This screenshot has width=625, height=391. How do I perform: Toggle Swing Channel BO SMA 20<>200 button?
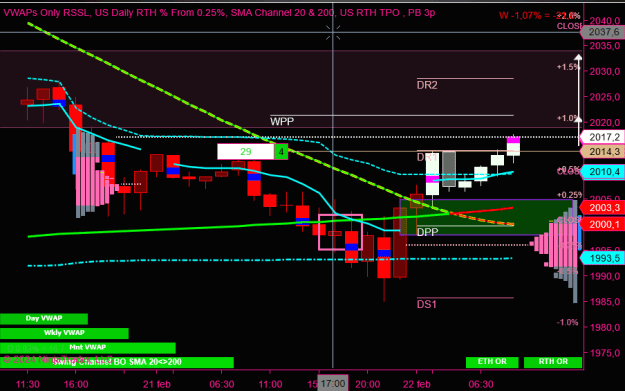117,362
